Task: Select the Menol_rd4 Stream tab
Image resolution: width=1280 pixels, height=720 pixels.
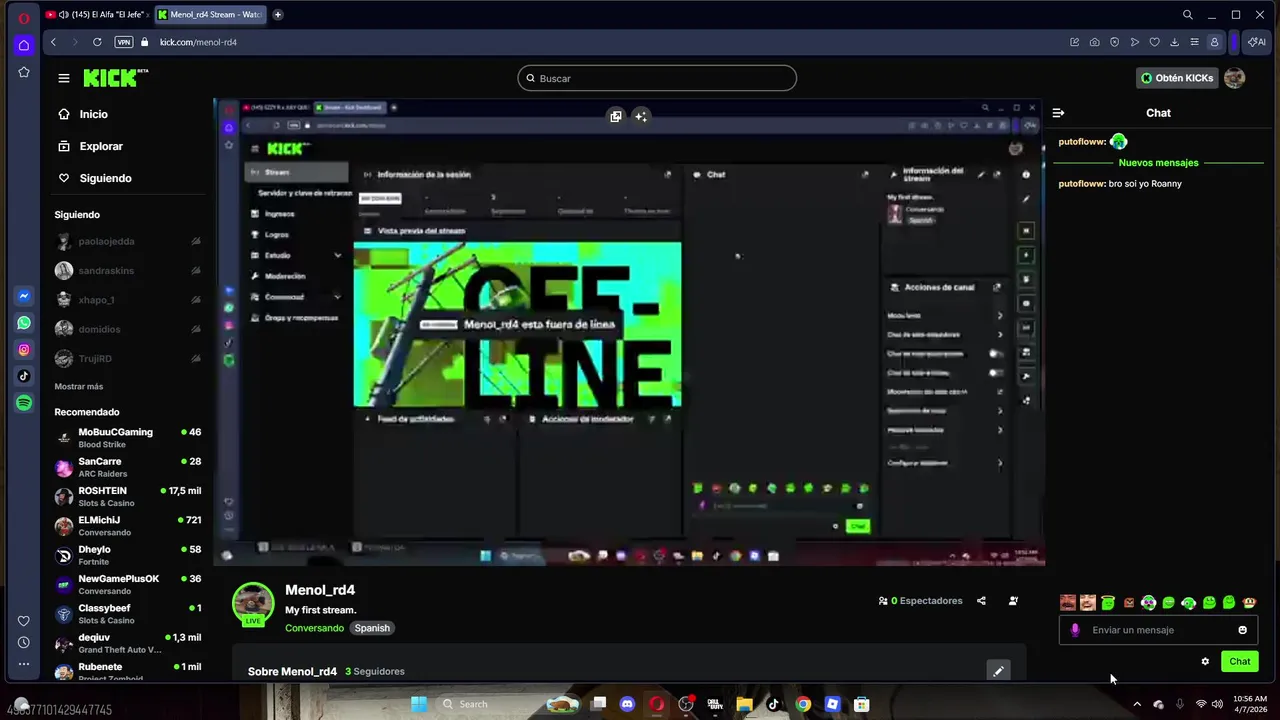Action: [x=210, y=15]
